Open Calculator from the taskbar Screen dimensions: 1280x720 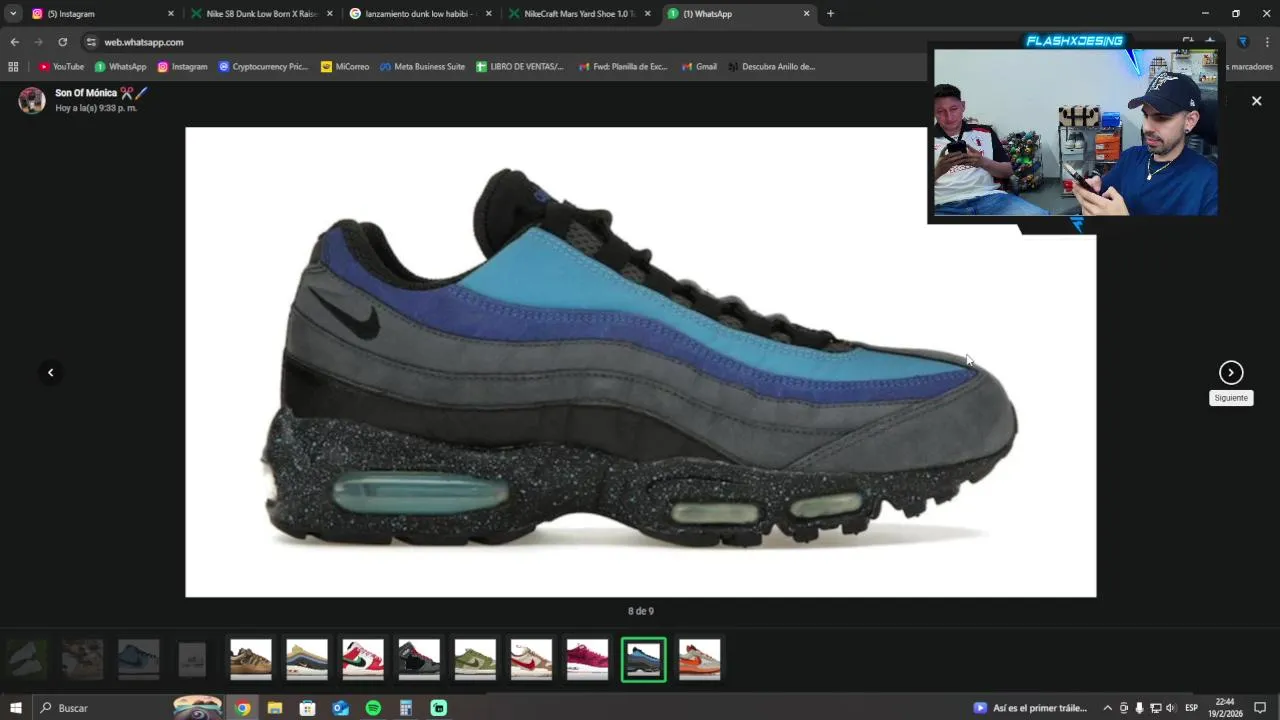tap(406, 708)
